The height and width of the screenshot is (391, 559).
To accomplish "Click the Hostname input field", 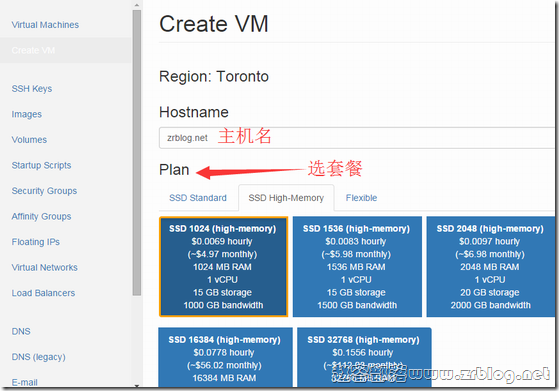I will tap(357, 138).
